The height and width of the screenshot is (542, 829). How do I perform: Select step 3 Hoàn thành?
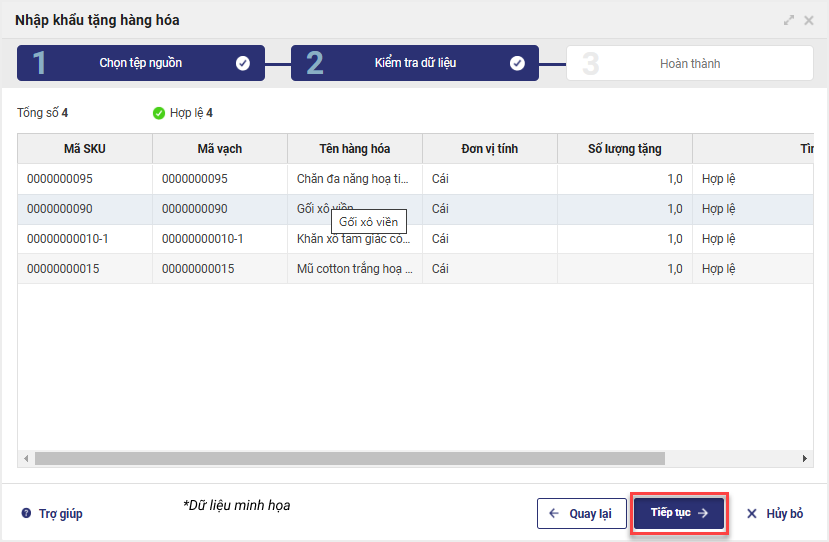point(689,63)
